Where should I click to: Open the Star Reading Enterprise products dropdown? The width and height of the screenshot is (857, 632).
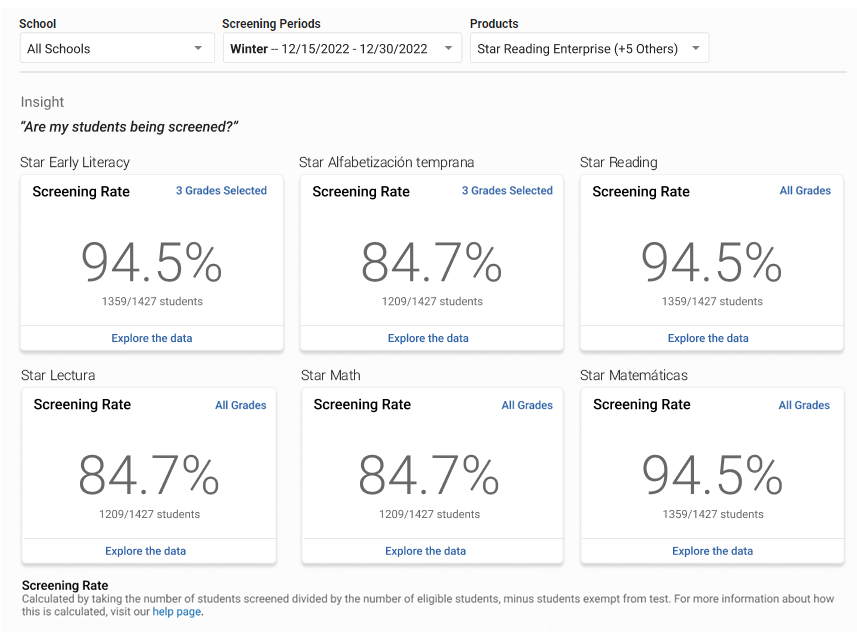coord(580,47)
